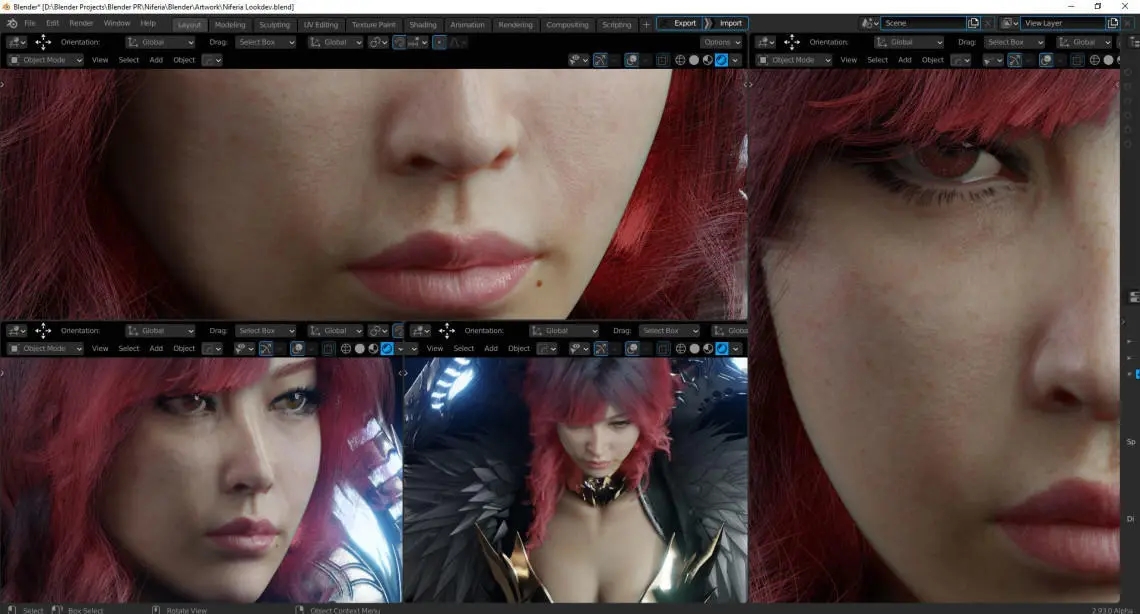Switch bottom-left viewport to Solid shading
This screenshot has height=614, width=1140.
pos(360,349)
